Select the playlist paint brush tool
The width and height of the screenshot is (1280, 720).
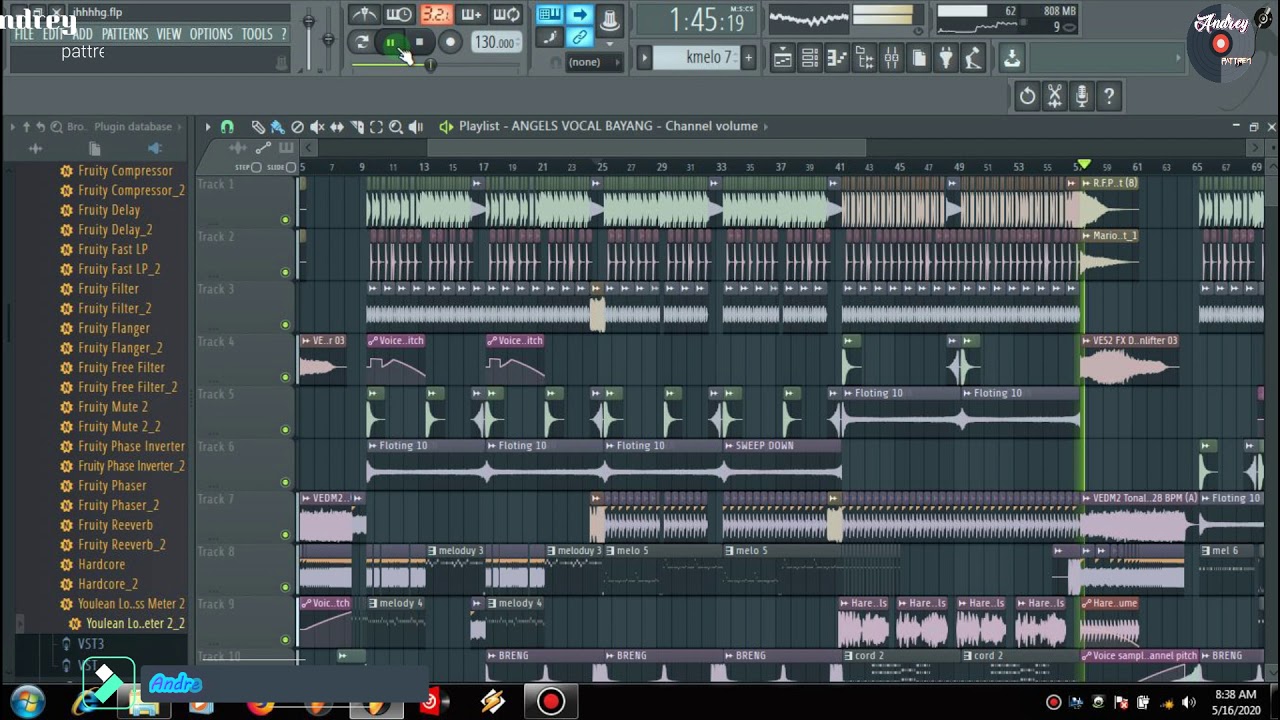[277, 127]
